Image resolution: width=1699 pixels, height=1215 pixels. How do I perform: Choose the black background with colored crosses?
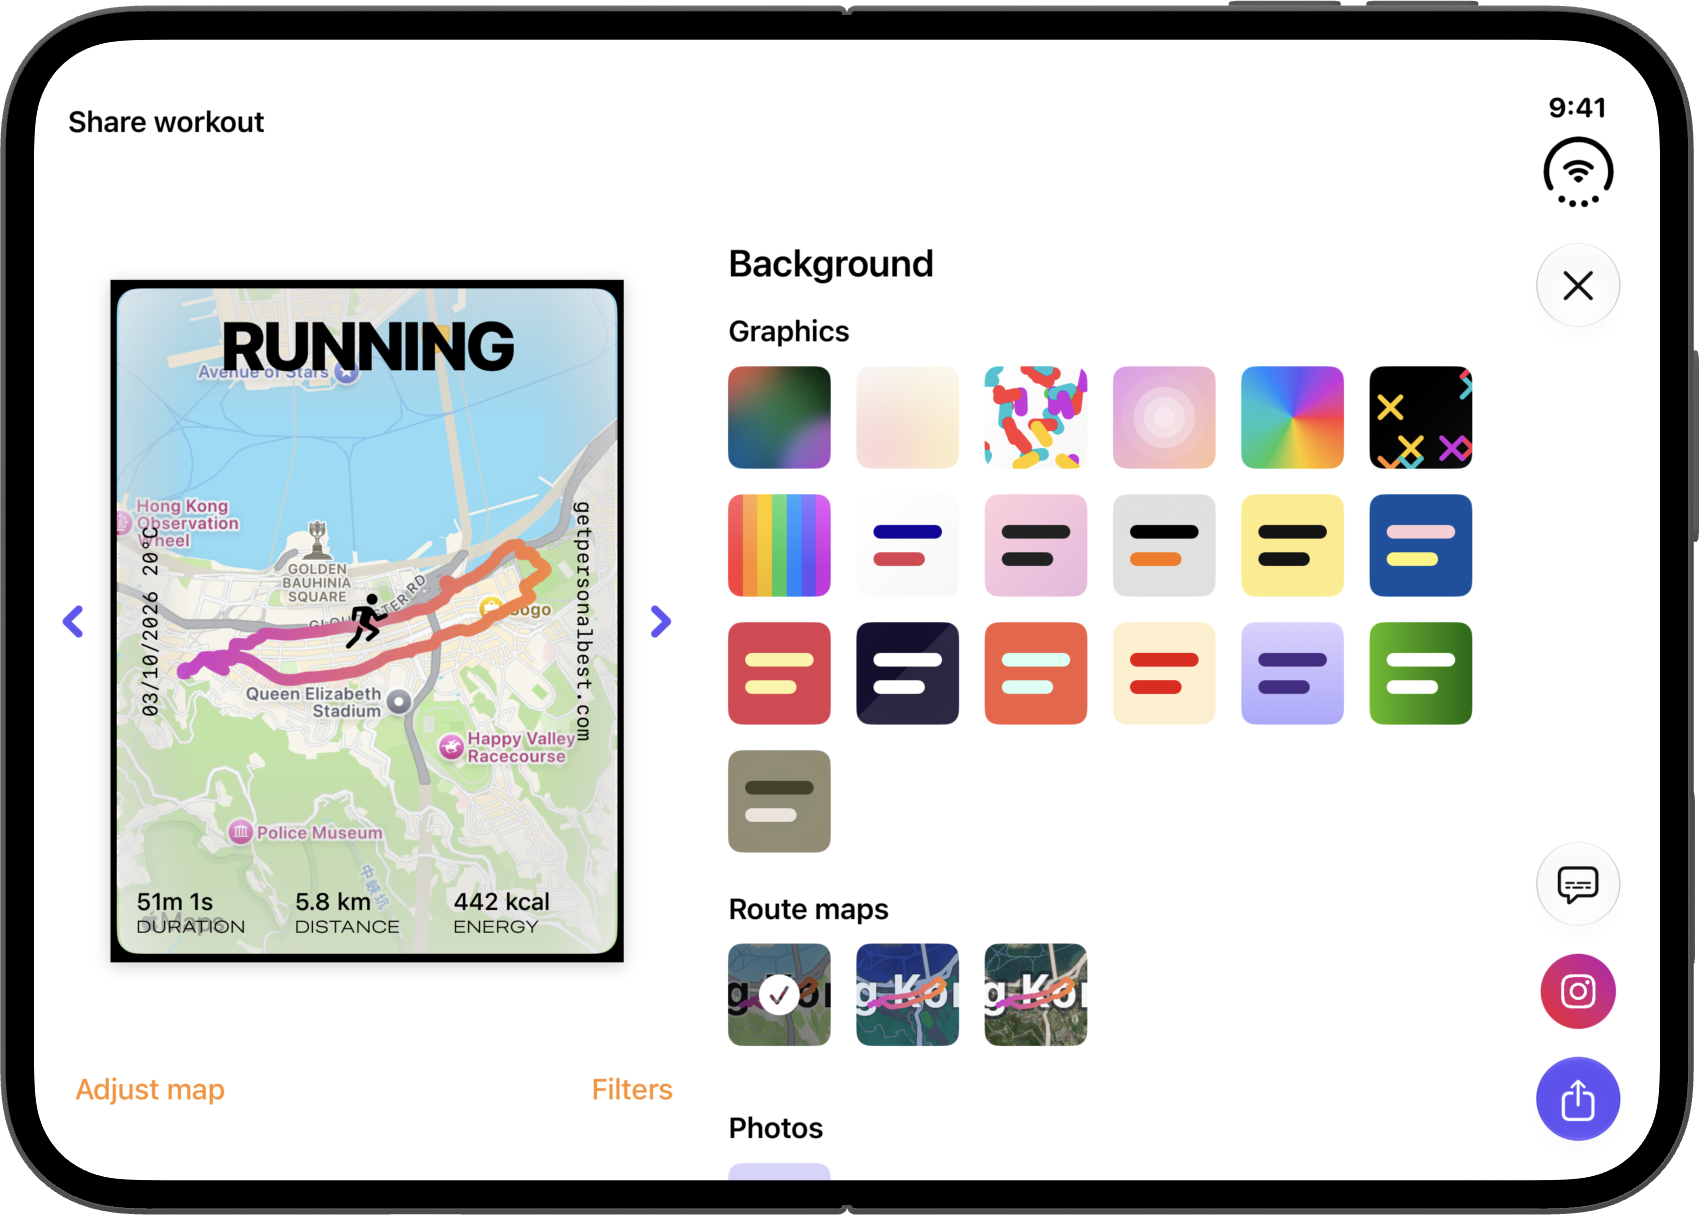[x=1420, y=417]
